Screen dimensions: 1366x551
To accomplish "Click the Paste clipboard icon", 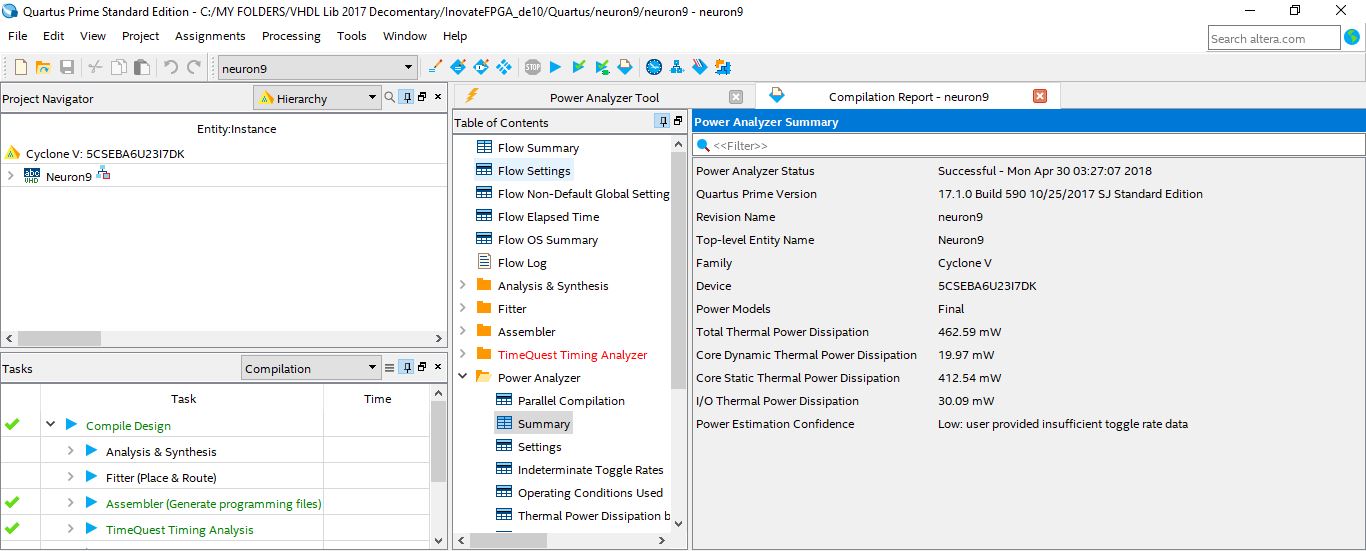I will click(142, 67).
